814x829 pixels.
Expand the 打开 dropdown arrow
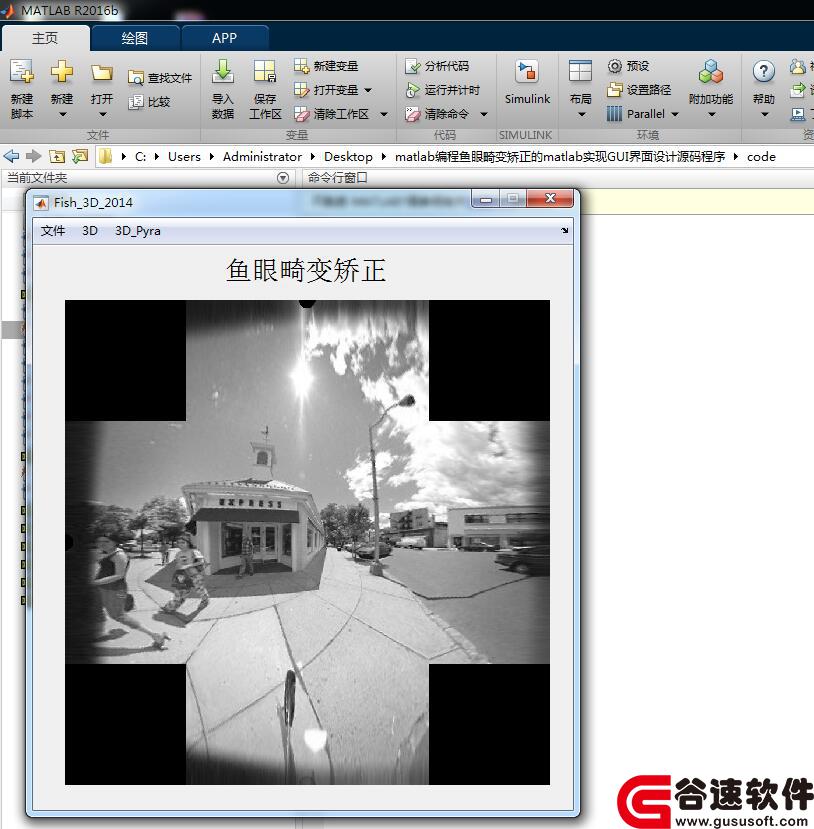point(103,115)
